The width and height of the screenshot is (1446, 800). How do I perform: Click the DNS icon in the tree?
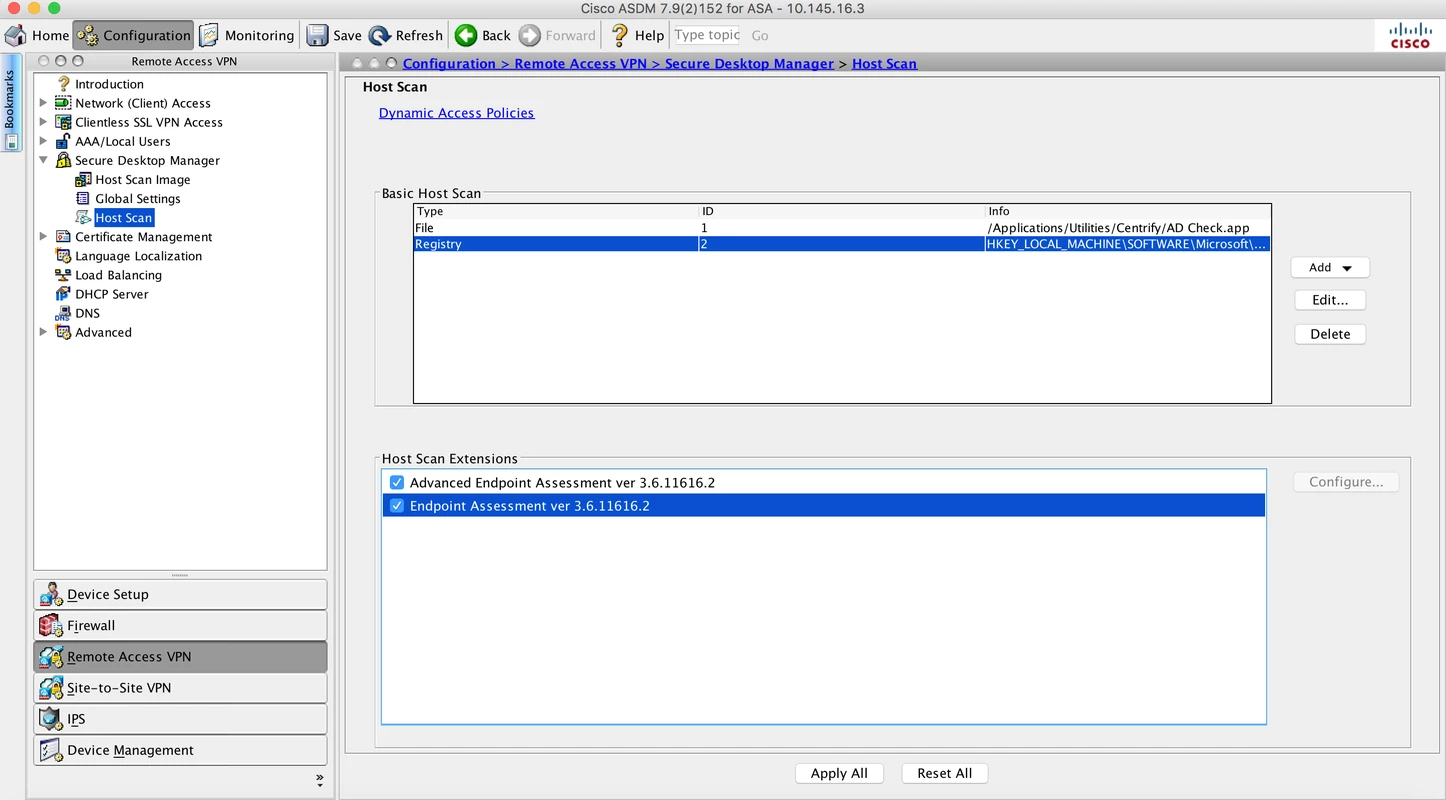coord(63,313)
